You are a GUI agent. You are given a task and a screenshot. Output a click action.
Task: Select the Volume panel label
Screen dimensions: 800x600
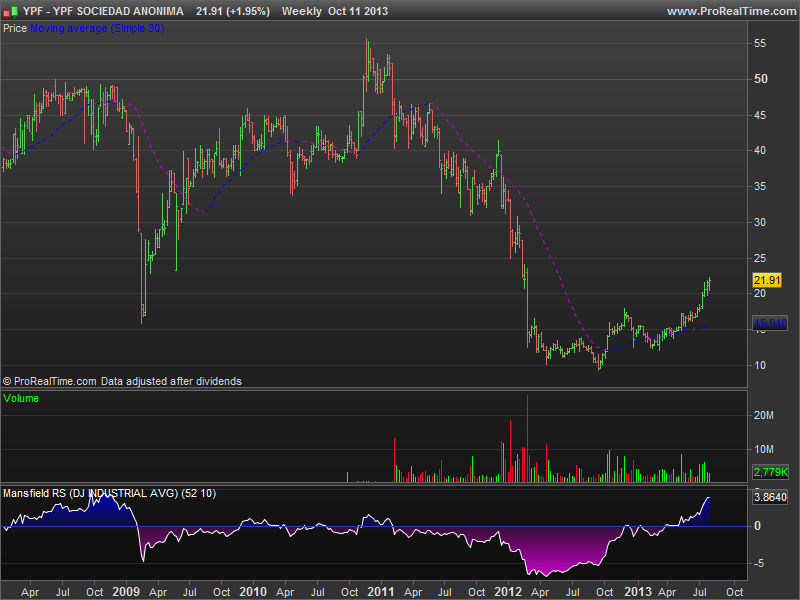point(21,399)
